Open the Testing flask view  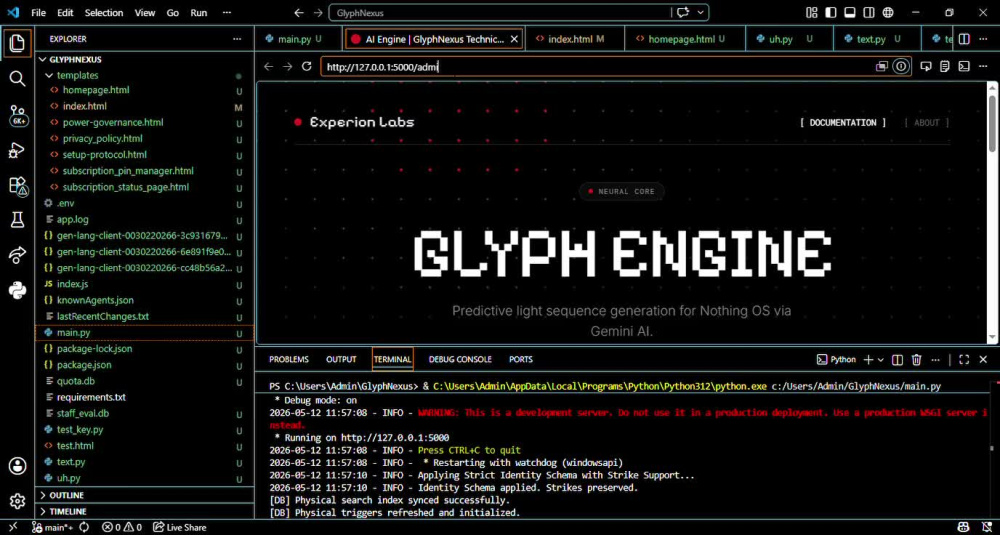point(17,221)
